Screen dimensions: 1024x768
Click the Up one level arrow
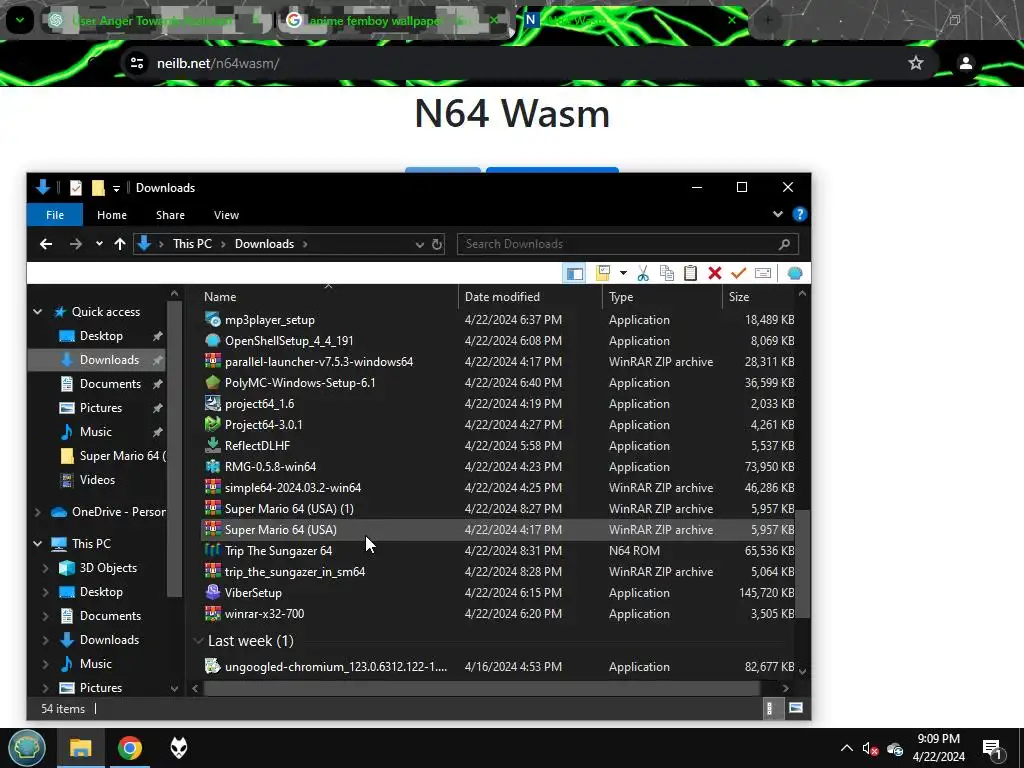click(x=120, y=244)
